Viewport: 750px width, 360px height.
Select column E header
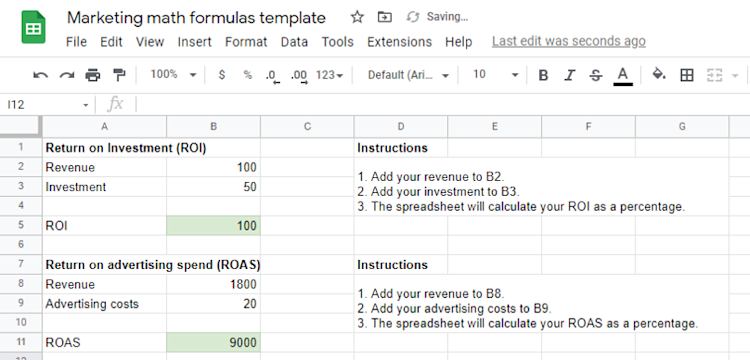tap(495, 127)
